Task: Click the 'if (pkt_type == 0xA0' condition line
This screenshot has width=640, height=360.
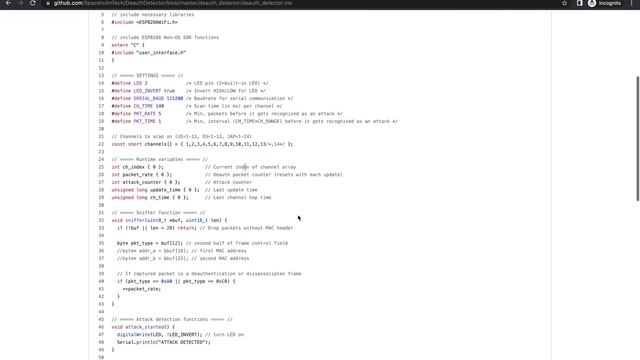Action: [x=176, y=281]
